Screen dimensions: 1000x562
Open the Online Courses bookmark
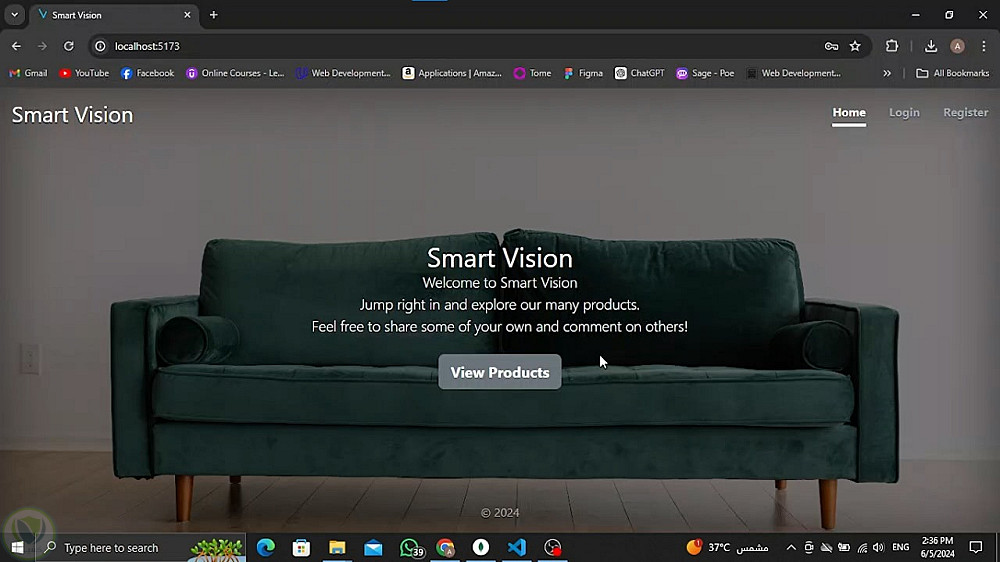point(235,73)
